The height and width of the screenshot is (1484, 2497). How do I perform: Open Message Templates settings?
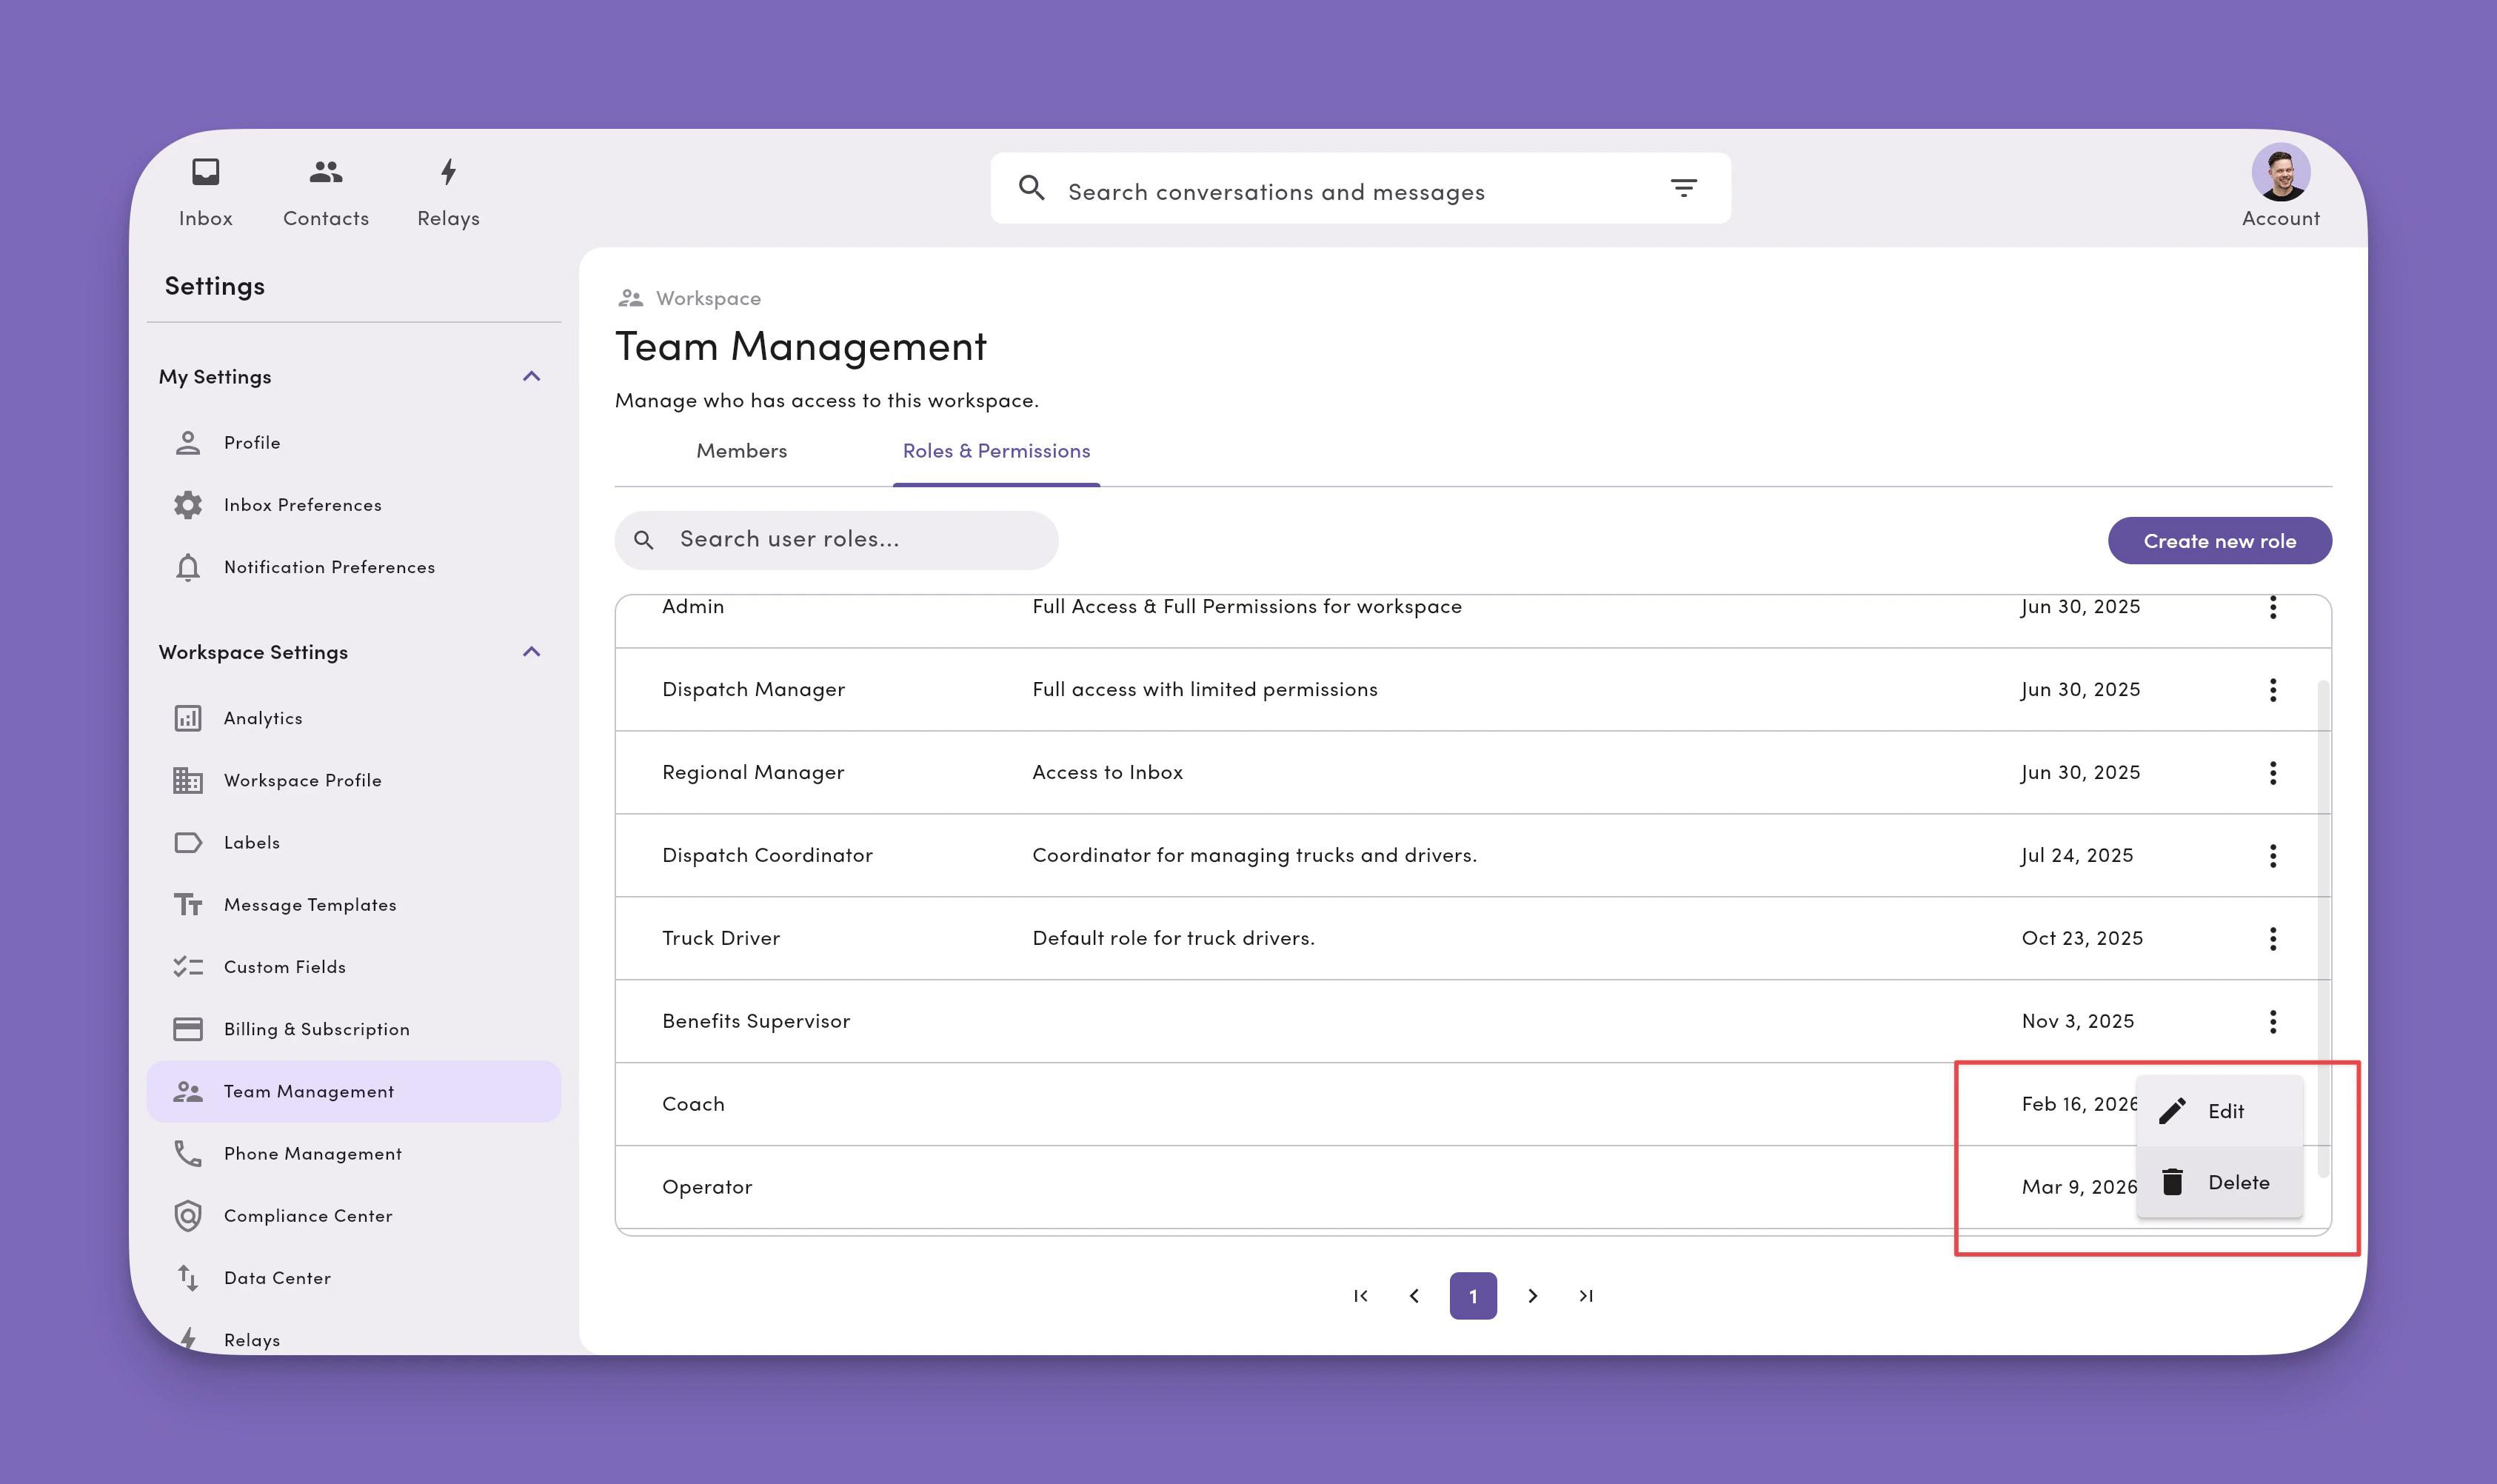pyautogui.click(x=354, y=905)
